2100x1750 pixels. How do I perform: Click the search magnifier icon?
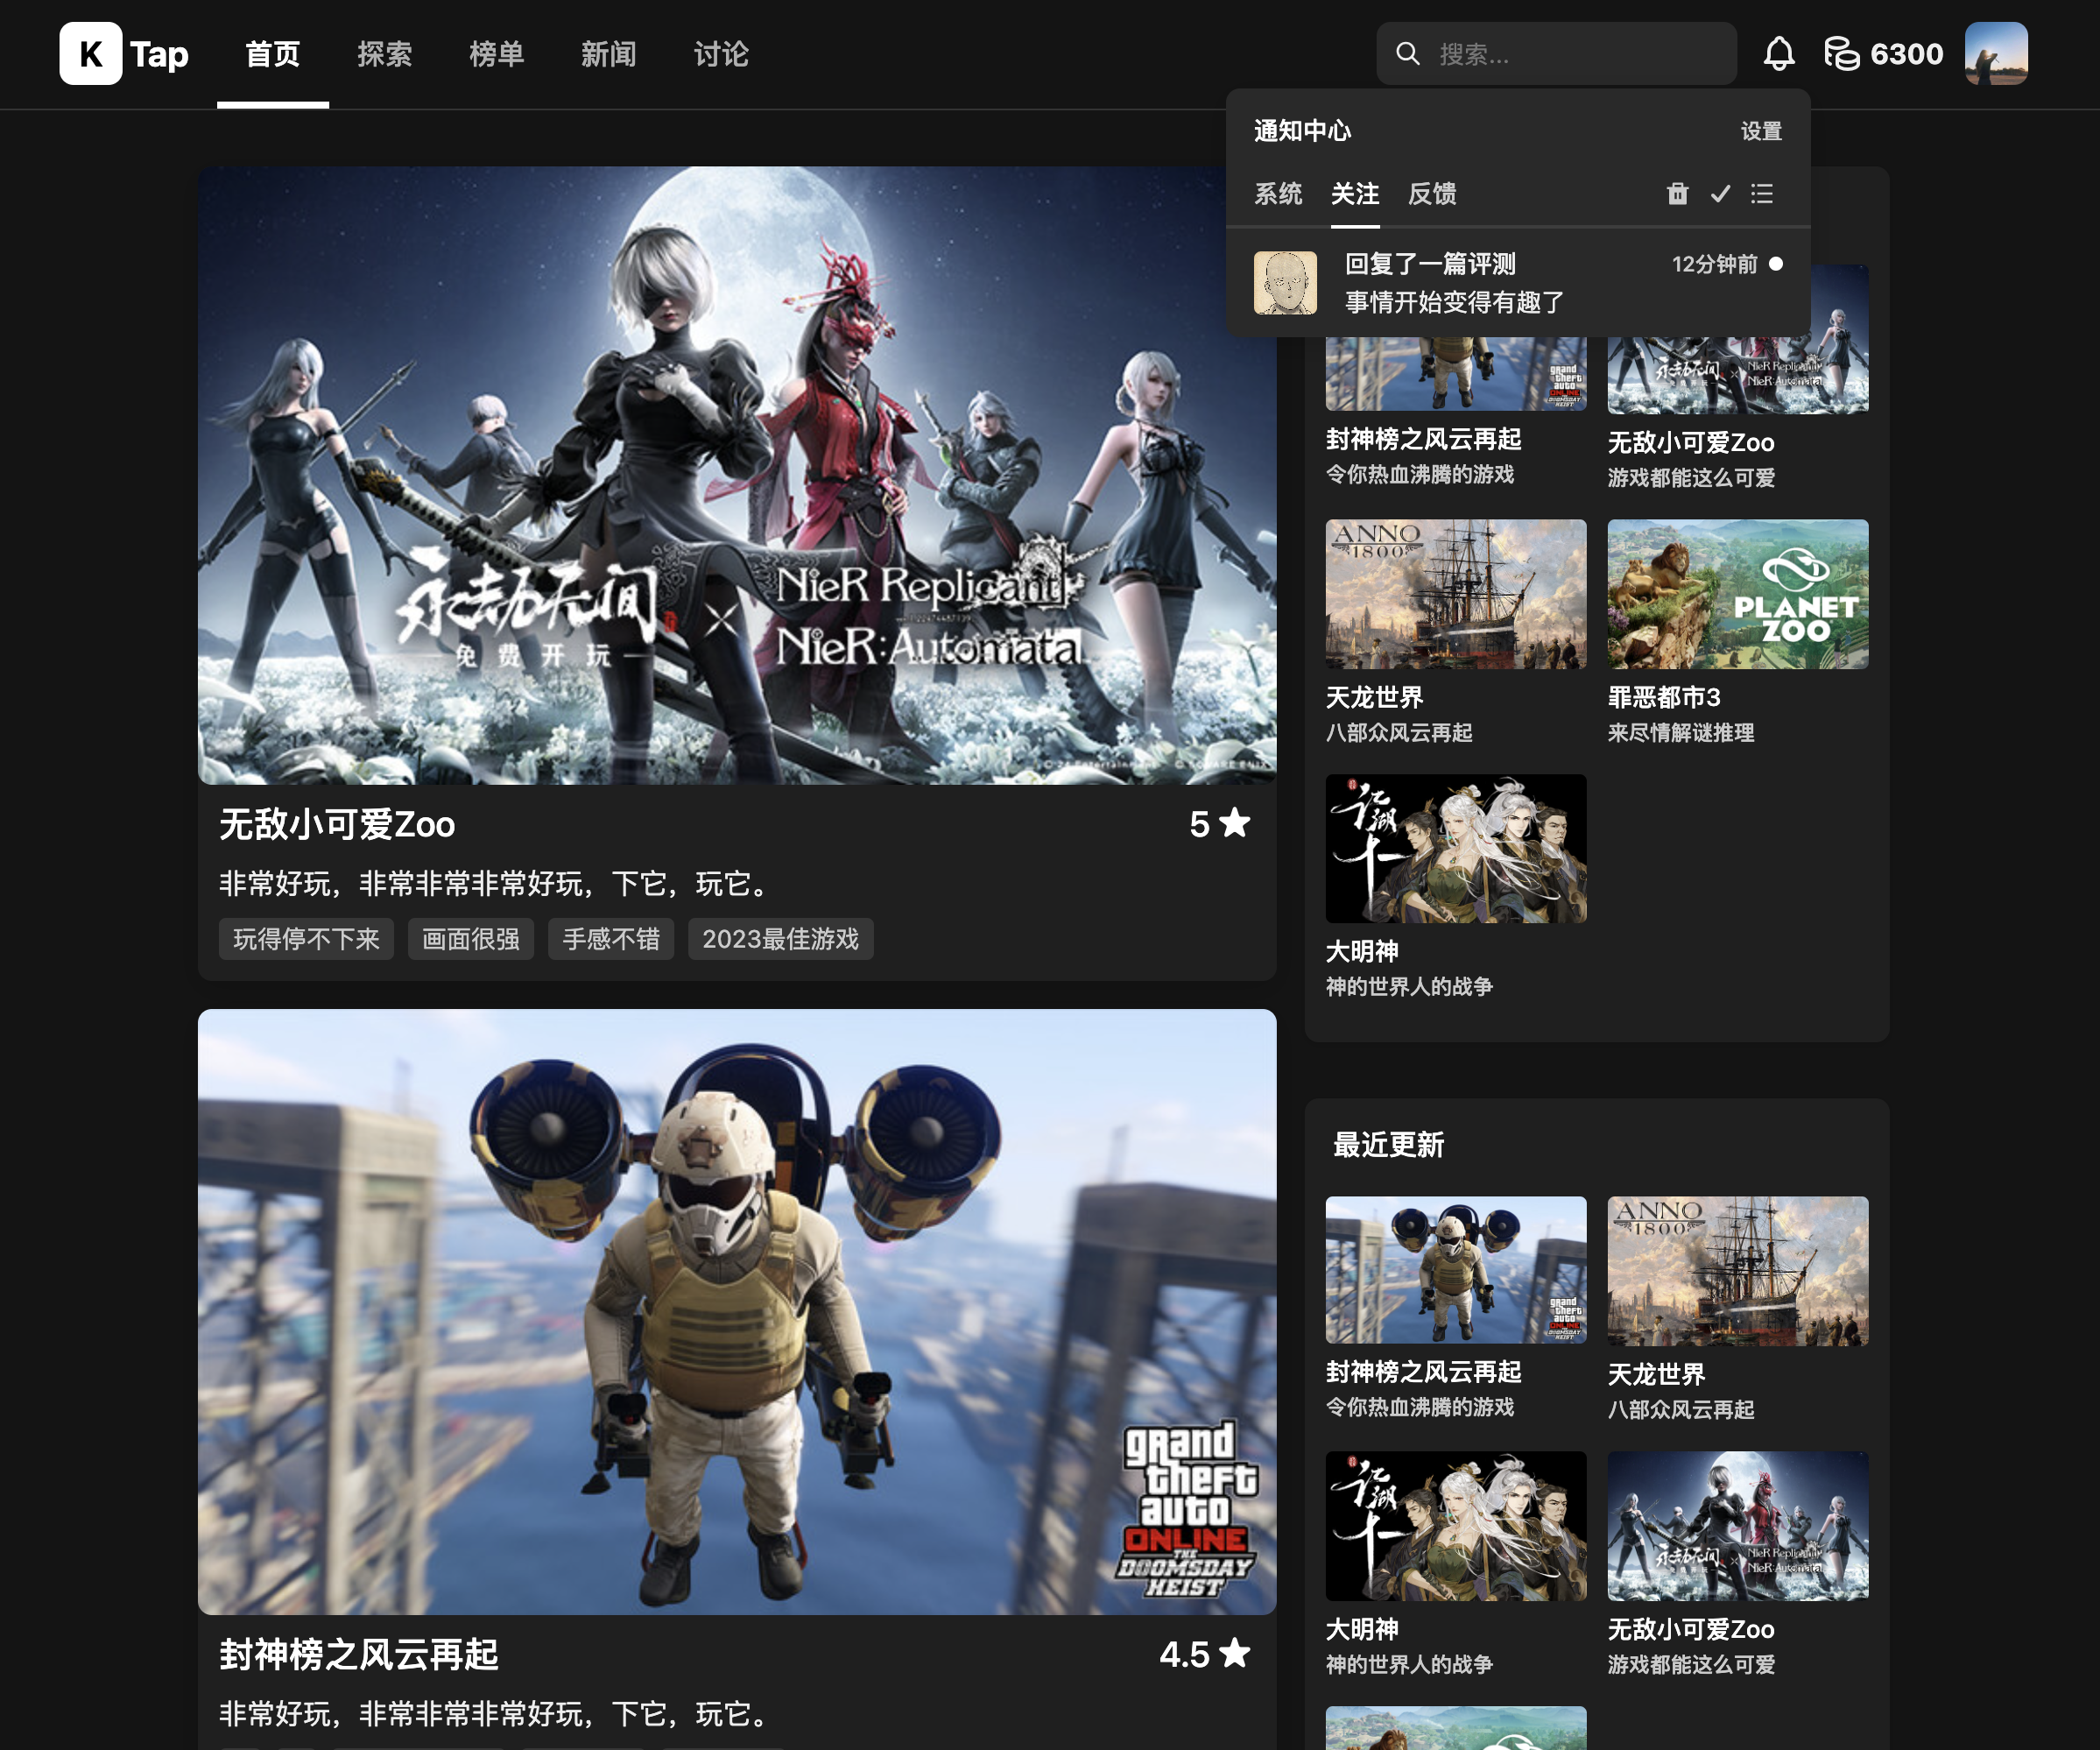pos(1407,54)
